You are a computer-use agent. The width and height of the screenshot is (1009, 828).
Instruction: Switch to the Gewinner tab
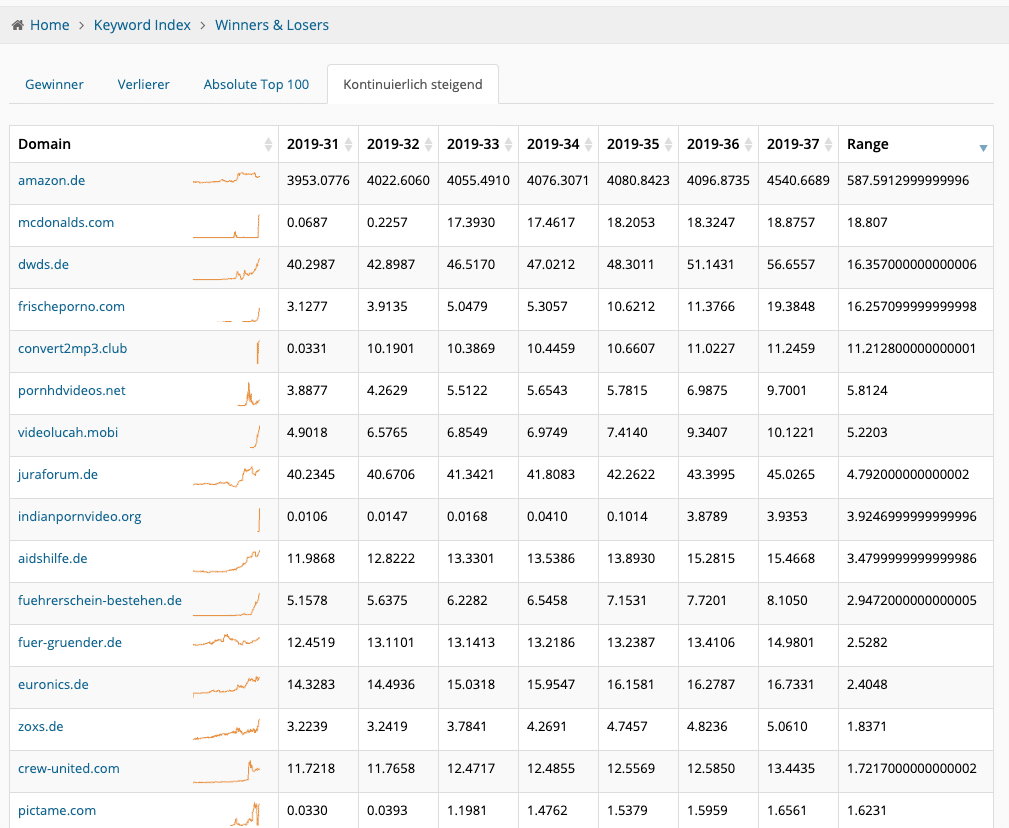(x=54, y=84)
